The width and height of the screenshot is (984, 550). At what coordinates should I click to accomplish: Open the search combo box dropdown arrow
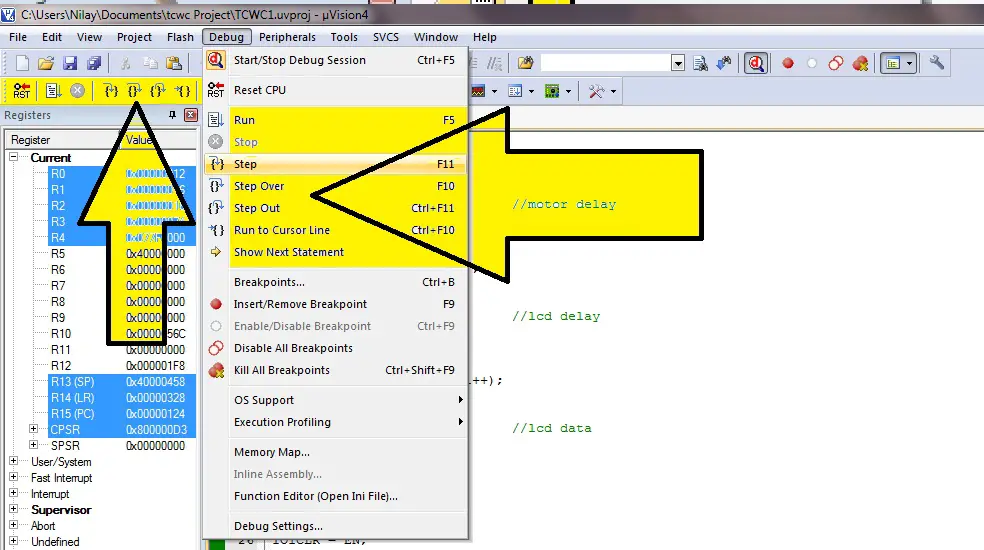tap(678, 63)
